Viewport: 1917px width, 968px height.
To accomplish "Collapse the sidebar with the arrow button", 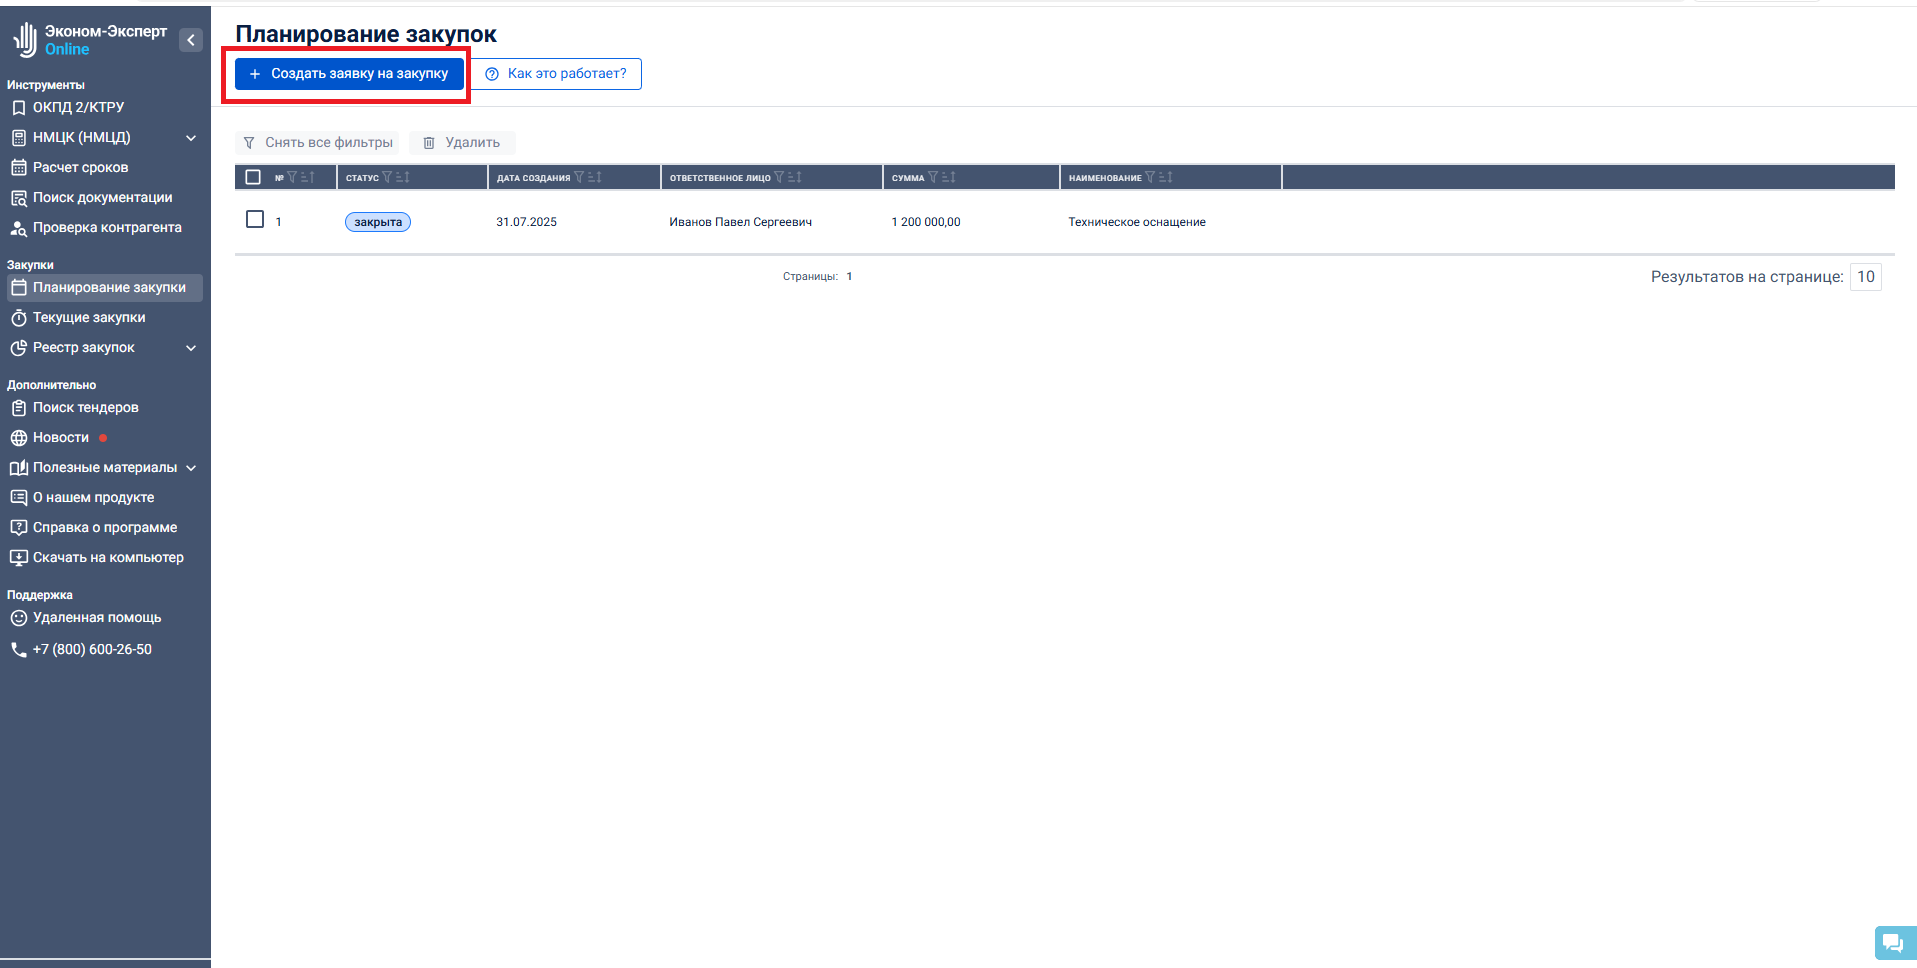I will 191,40.
